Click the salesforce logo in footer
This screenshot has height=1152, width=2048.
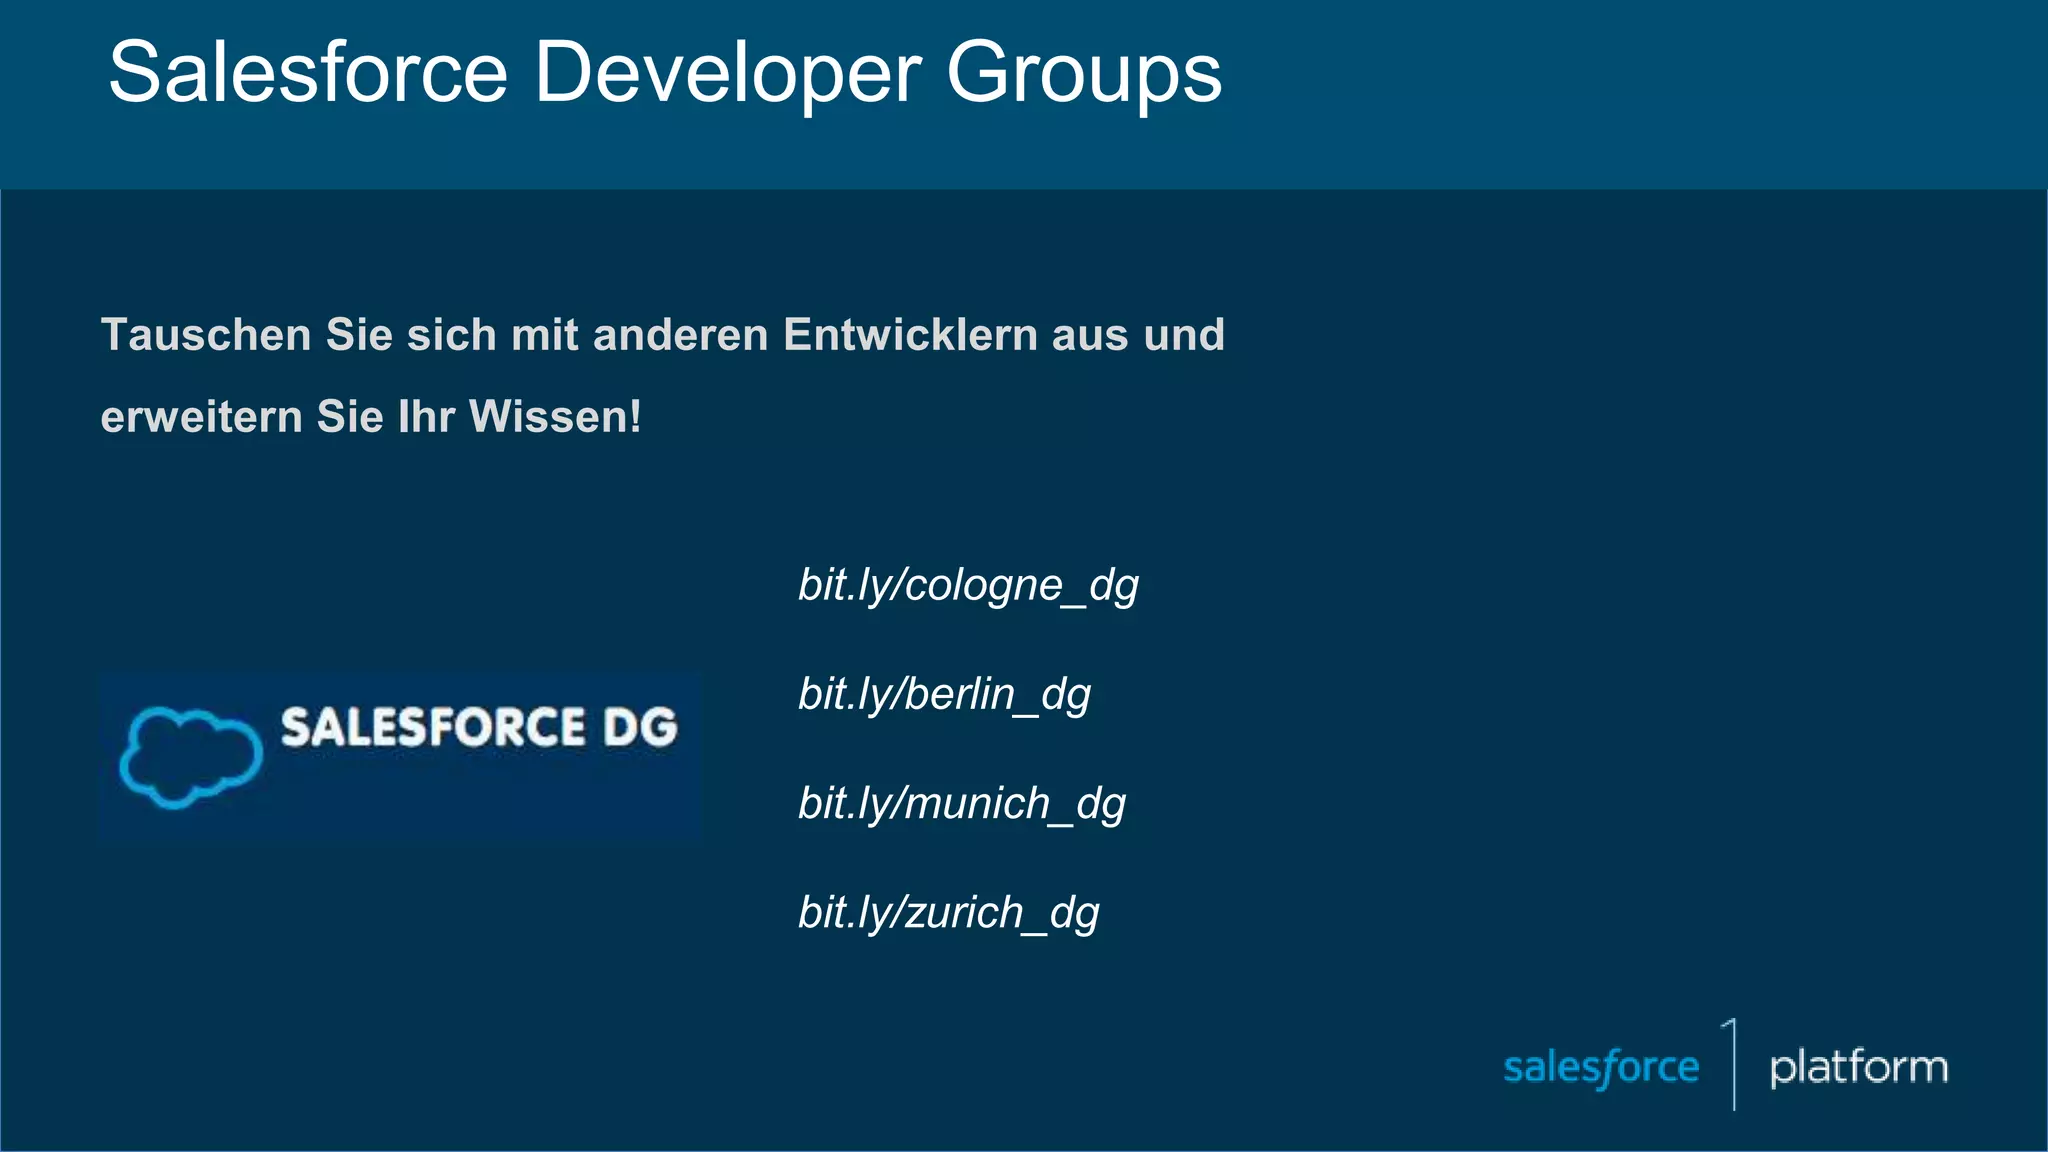tap(1601, 1067)
